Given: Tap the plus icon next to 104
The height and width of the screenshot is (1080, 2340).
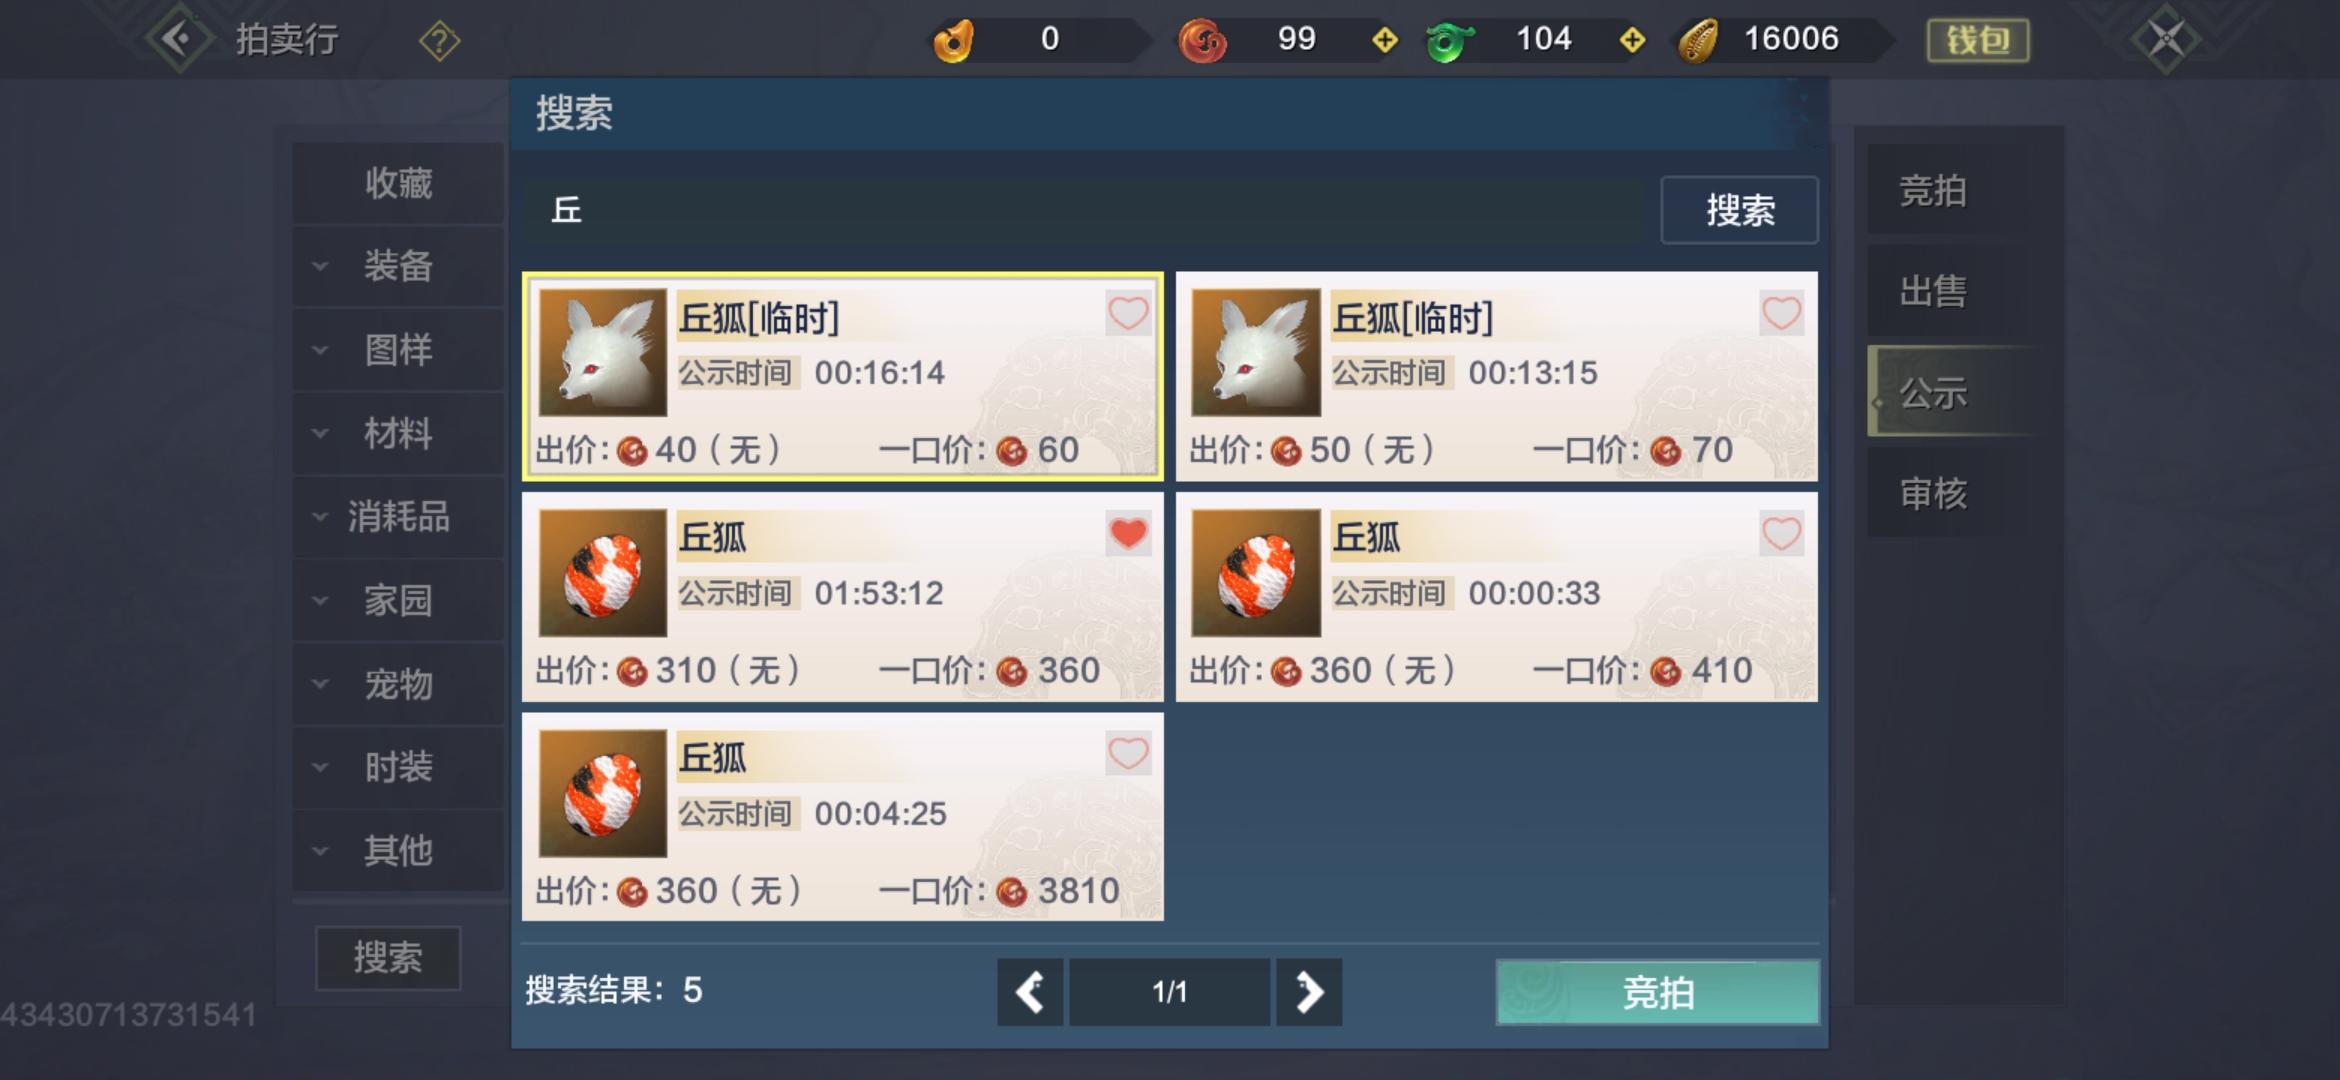Looking at the screenshot, I should coord(1632,40).
